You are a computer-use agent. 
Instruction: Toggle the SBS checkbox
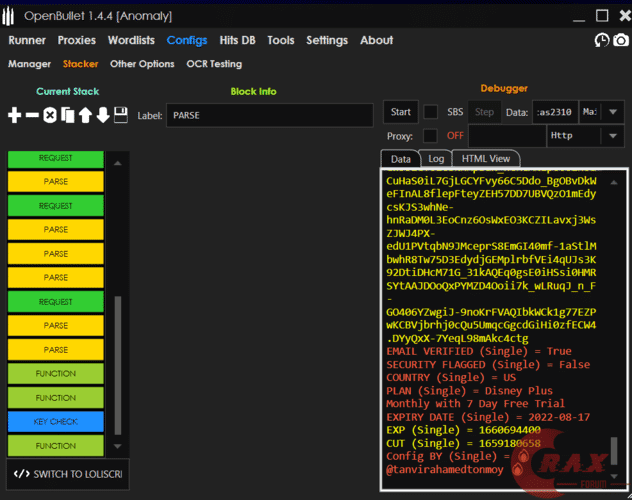pyautogui.click(x=431, y=112)
